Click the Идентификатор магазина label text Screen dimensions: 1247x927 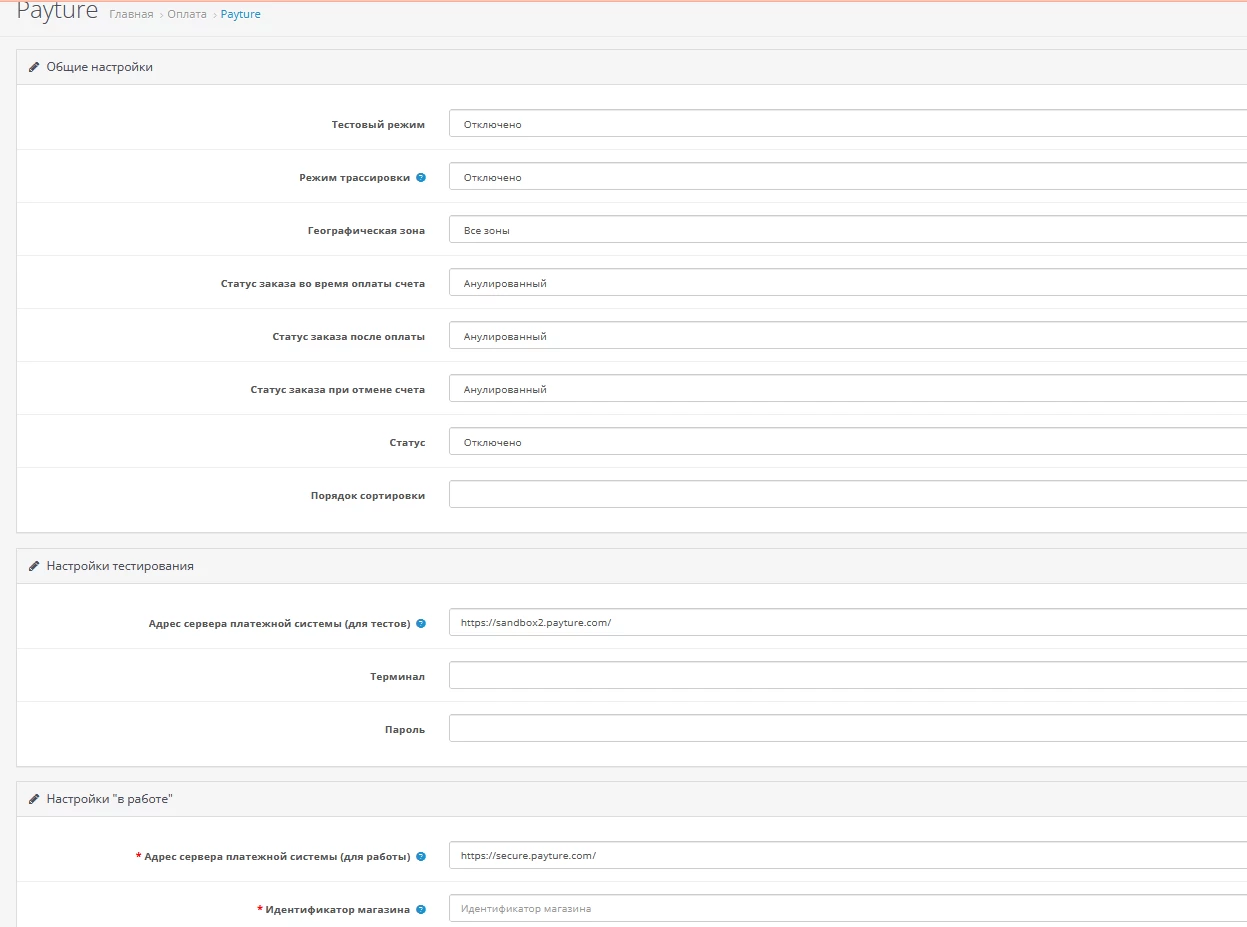pyautogui.click(x=338, y=909)
